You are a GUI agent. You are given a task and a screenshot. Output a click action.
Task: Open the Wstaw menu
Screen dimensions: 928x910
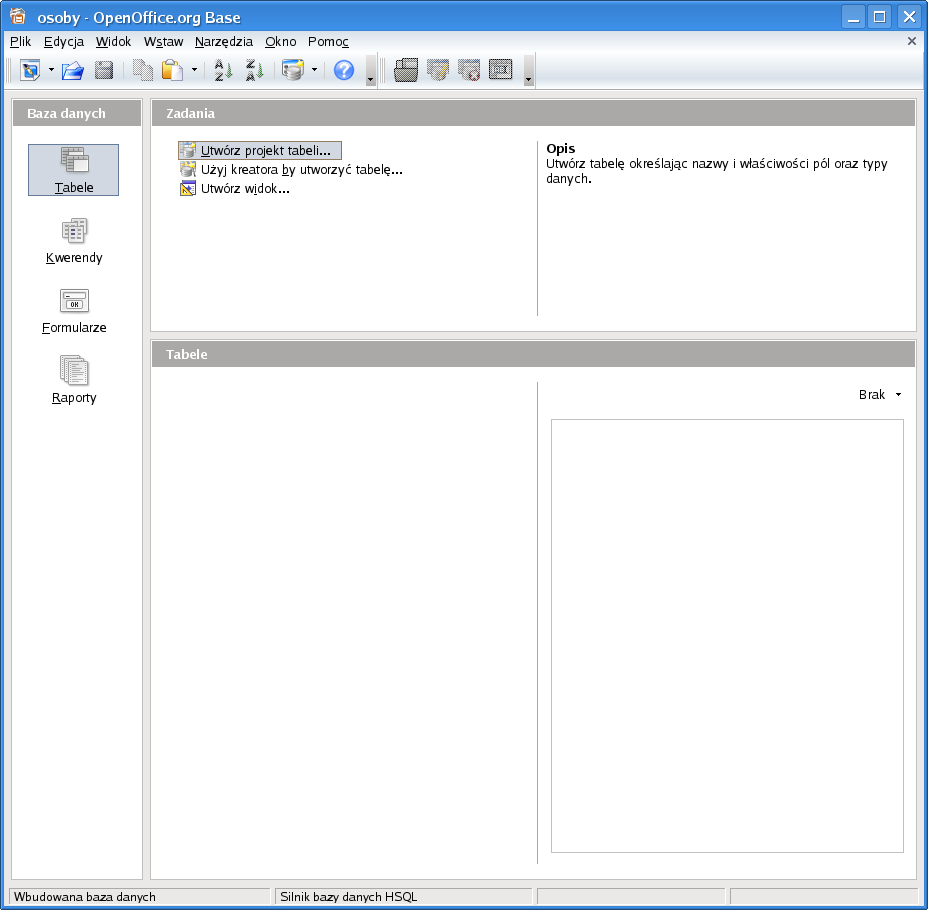pos(163,41)
